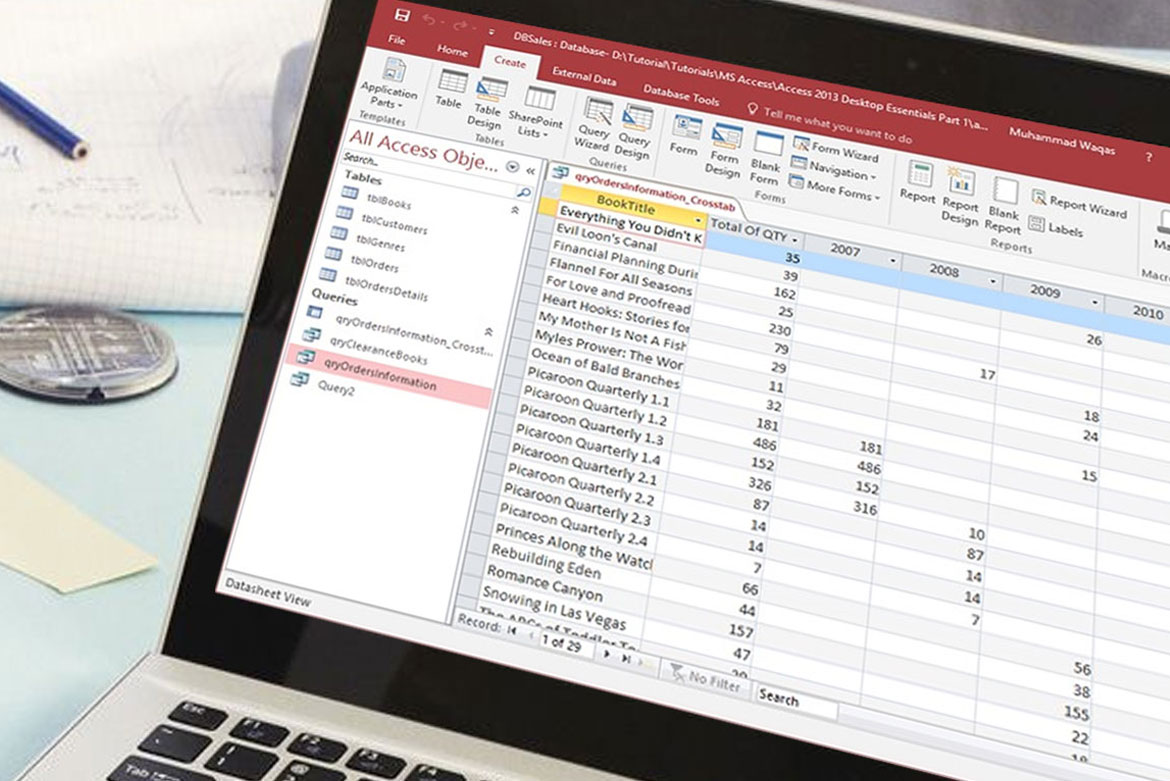
Task: Select the tblBooks table
Action: [378, 198]
